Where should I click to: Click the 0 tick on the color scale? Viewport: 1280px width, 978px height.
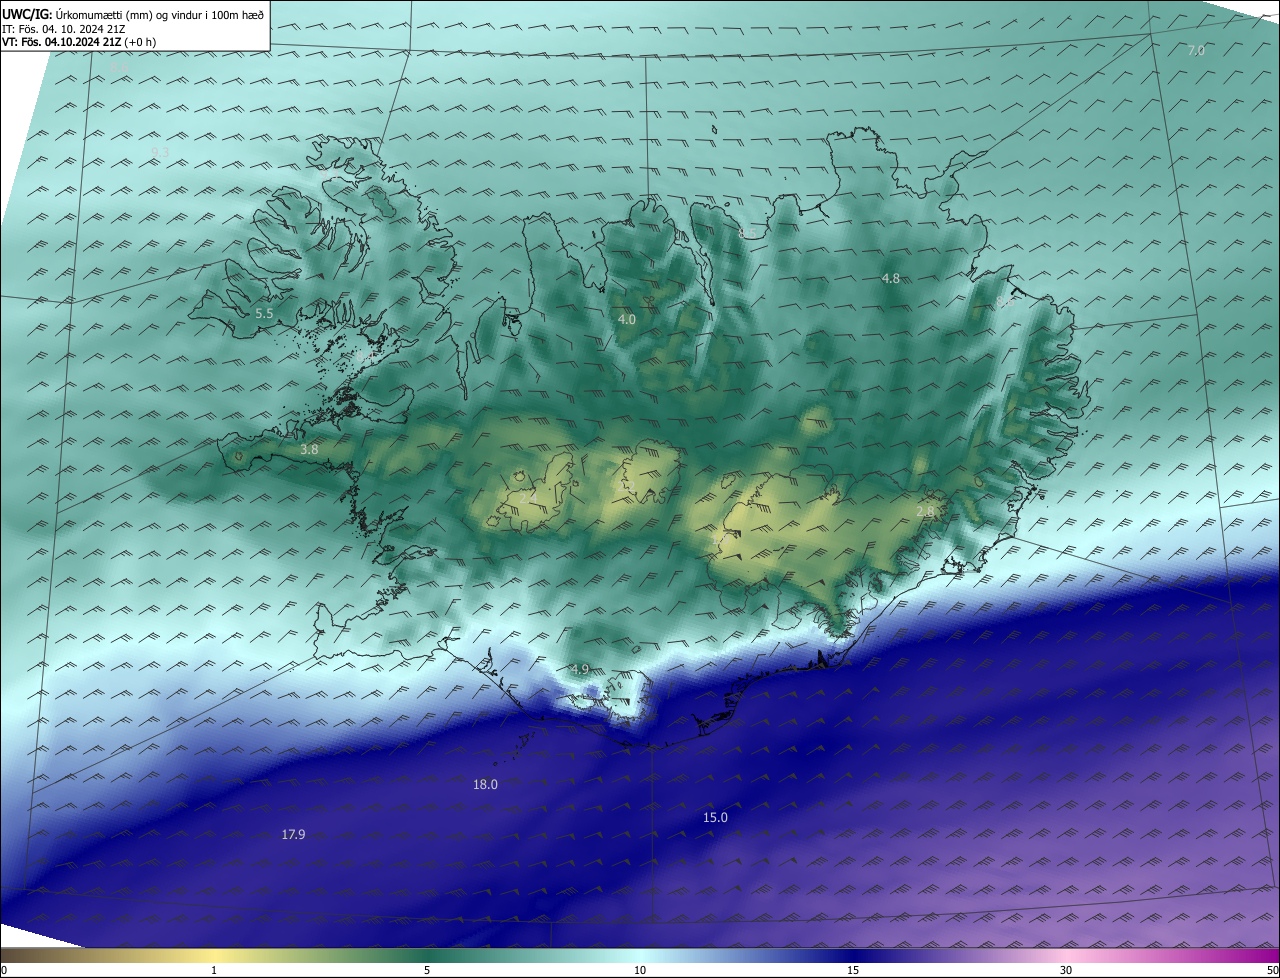(4, 970)
